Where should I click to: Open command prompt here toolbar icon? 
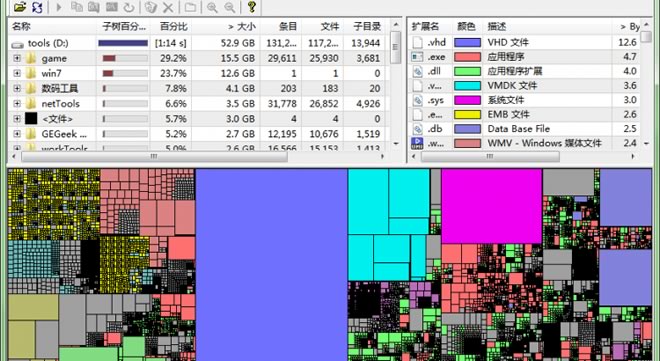coord(111,7)
